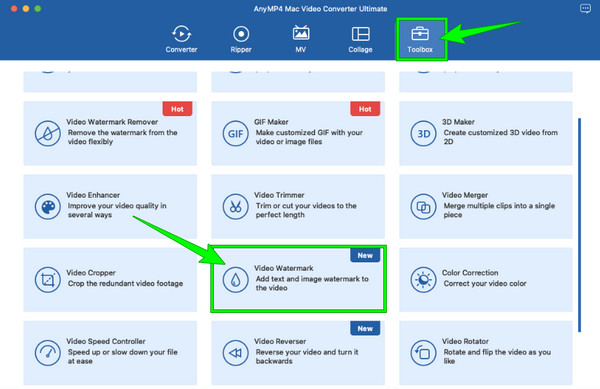
Task: Click "Trim or cut your videos" description
Action: [306, 210]
